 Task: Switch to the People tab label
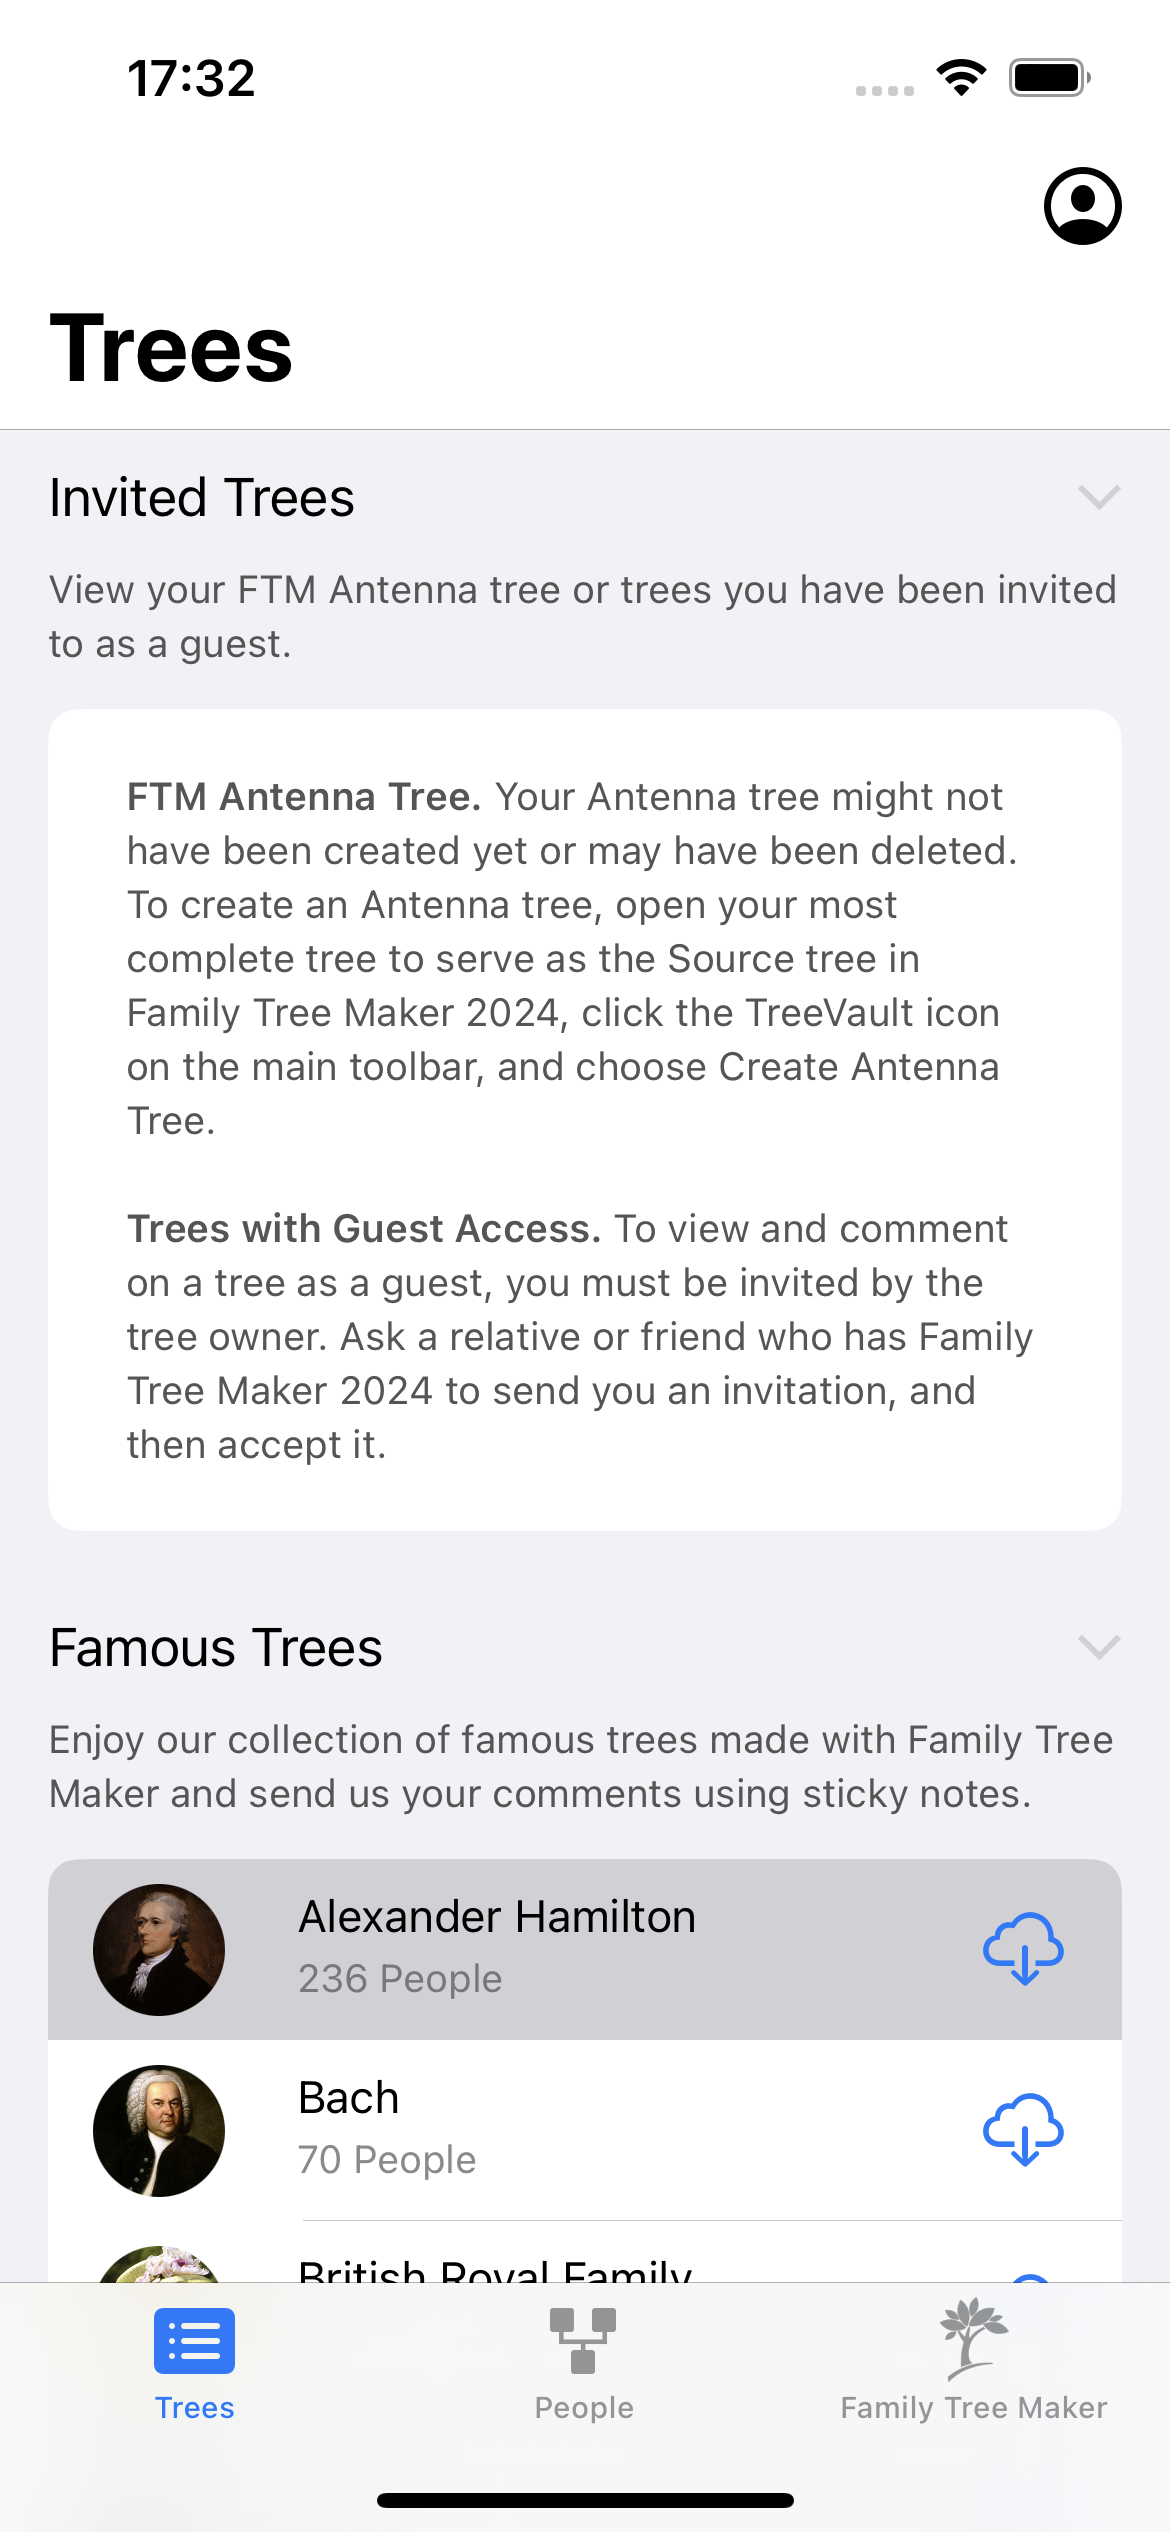pyautogui.click(x=584, y=2408)
